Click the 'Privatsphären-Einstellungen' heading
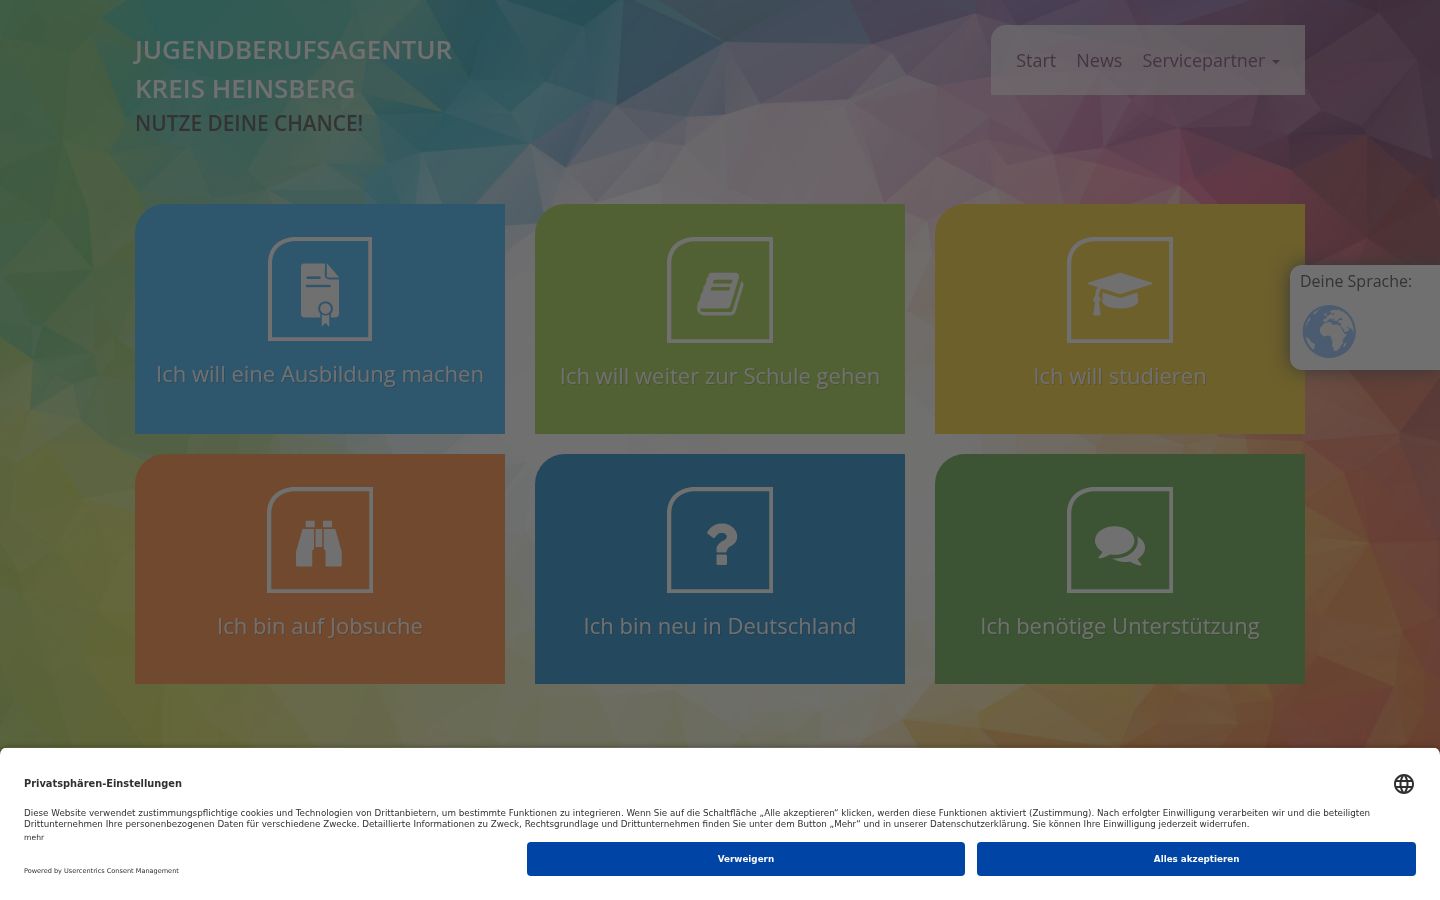The image size is (1440, 900). pyautogui.click(x=103, y=783)
